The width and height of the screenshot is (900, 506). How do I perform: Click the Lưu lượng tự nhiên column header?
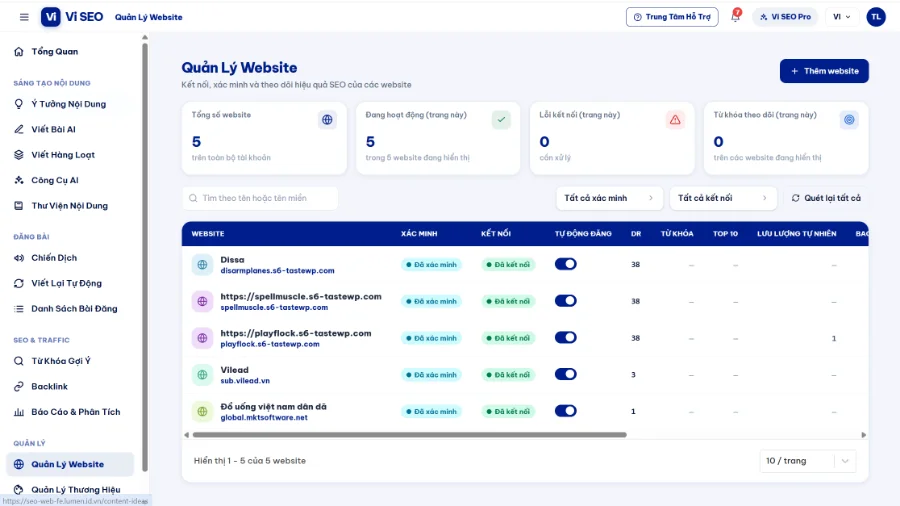coord(796,234)
